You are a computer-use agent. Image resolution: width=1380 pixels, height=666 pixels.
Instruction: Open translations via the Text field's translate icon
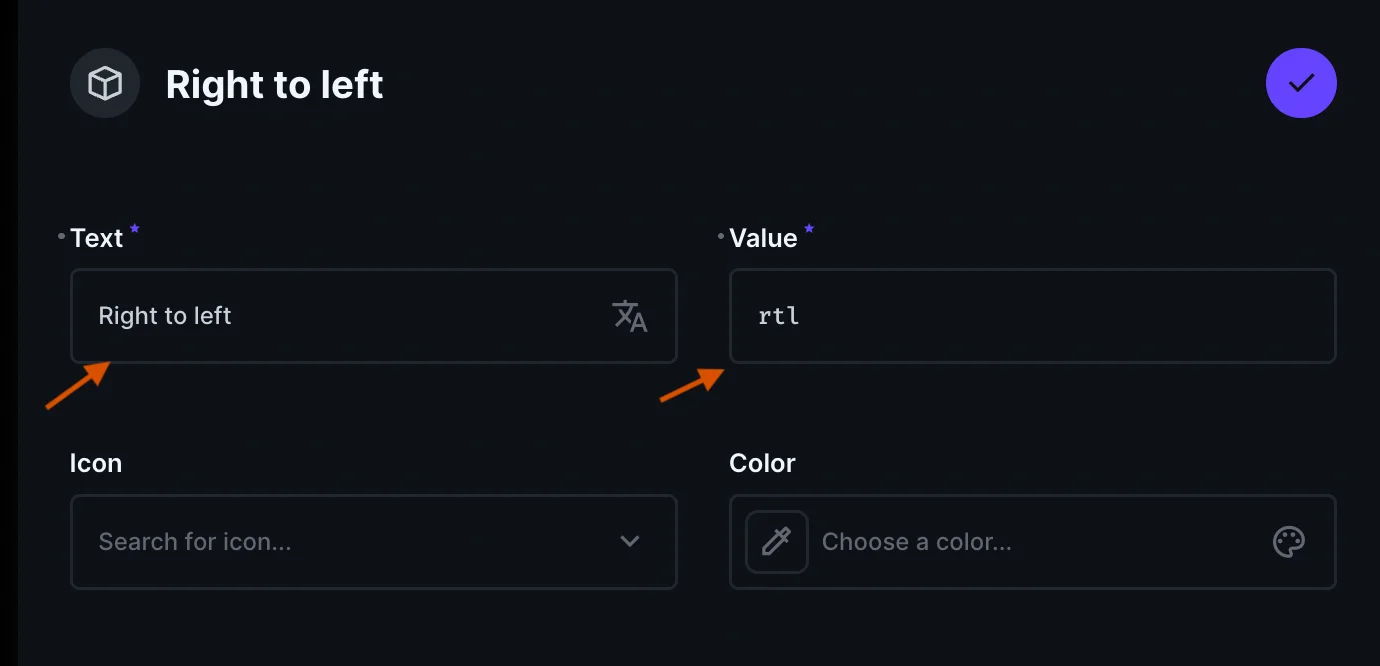[x=630, y=316]
